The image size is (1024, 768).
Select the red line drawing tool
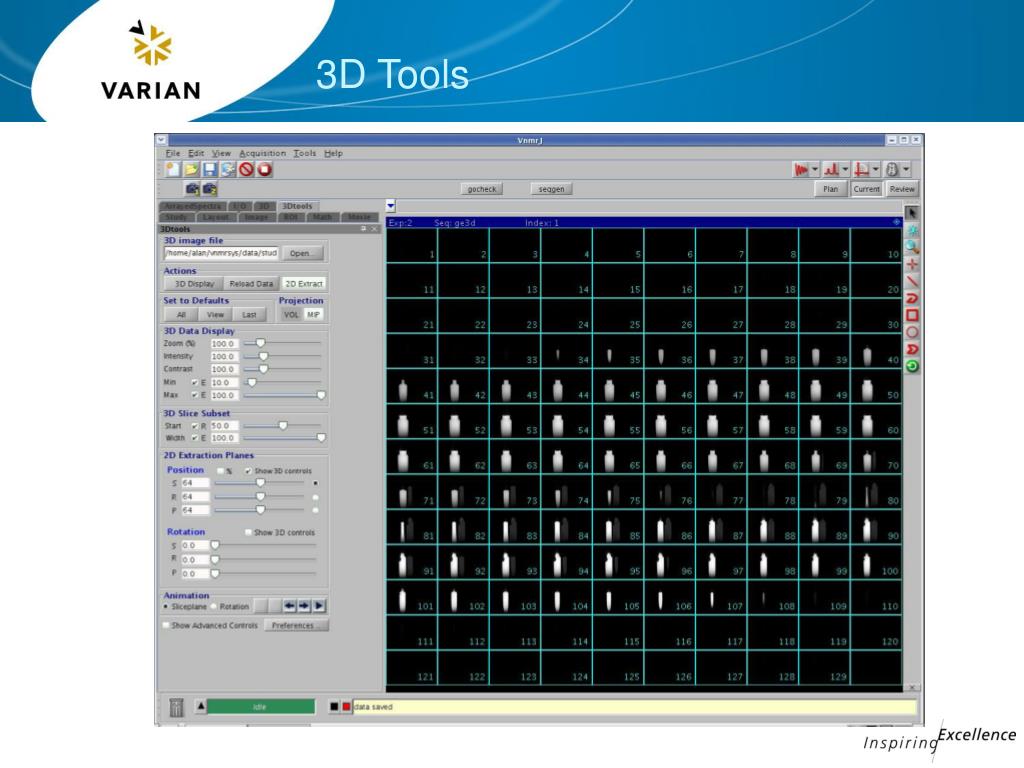point(912,281)
